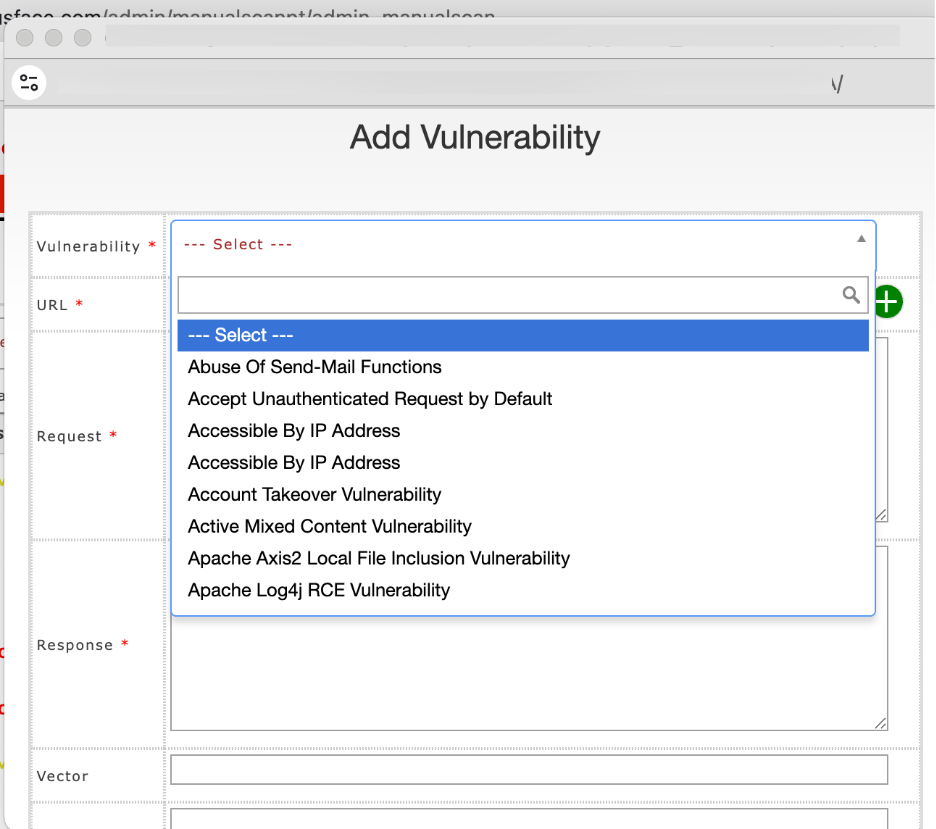
Task: Click the magnifier icon in dropdown search
Action: pyautogui.click(x=851, y=295)
